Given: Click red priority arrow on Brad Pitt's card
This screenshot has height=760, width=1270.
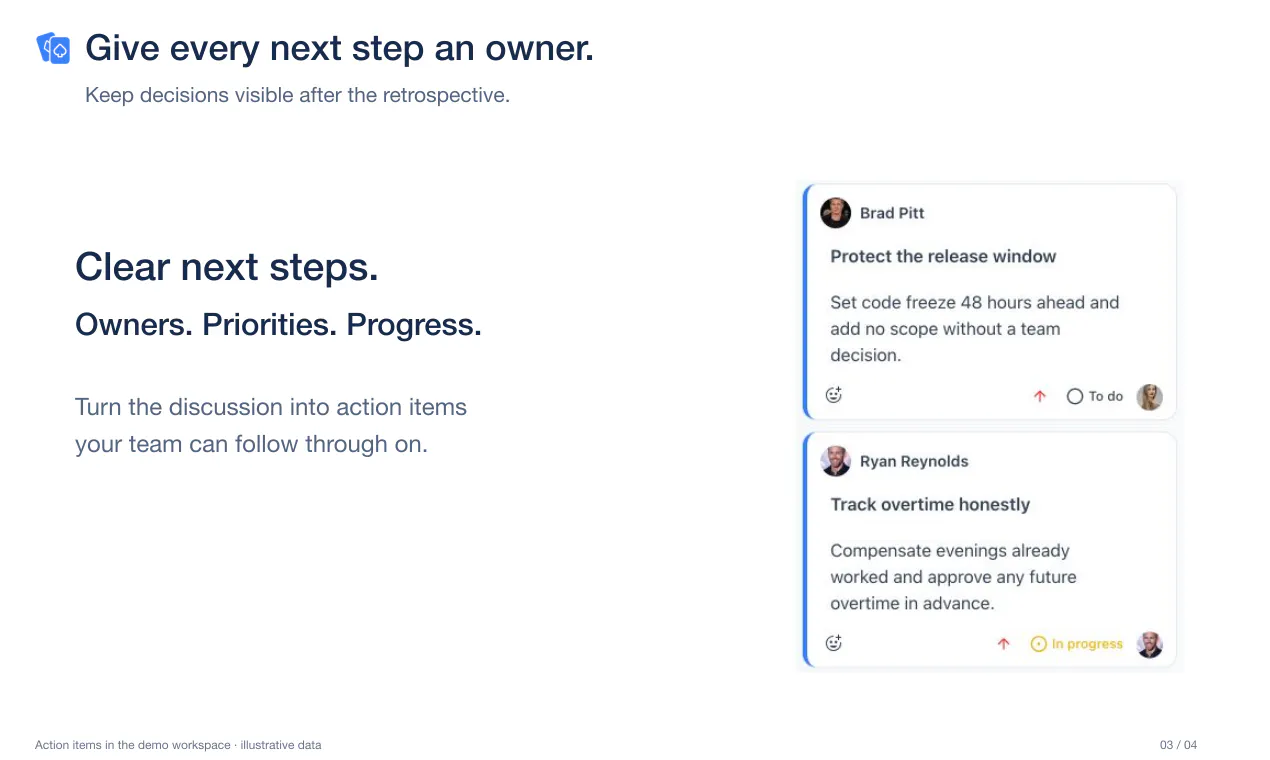Looking at the screenshot, I should [x=1040, y=396].
